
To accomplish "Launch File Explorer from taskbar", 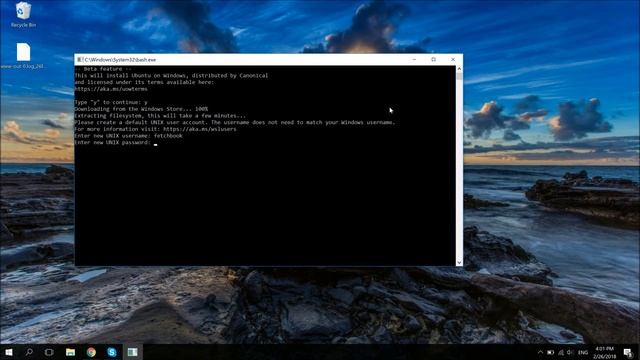I will coord(70,352).
